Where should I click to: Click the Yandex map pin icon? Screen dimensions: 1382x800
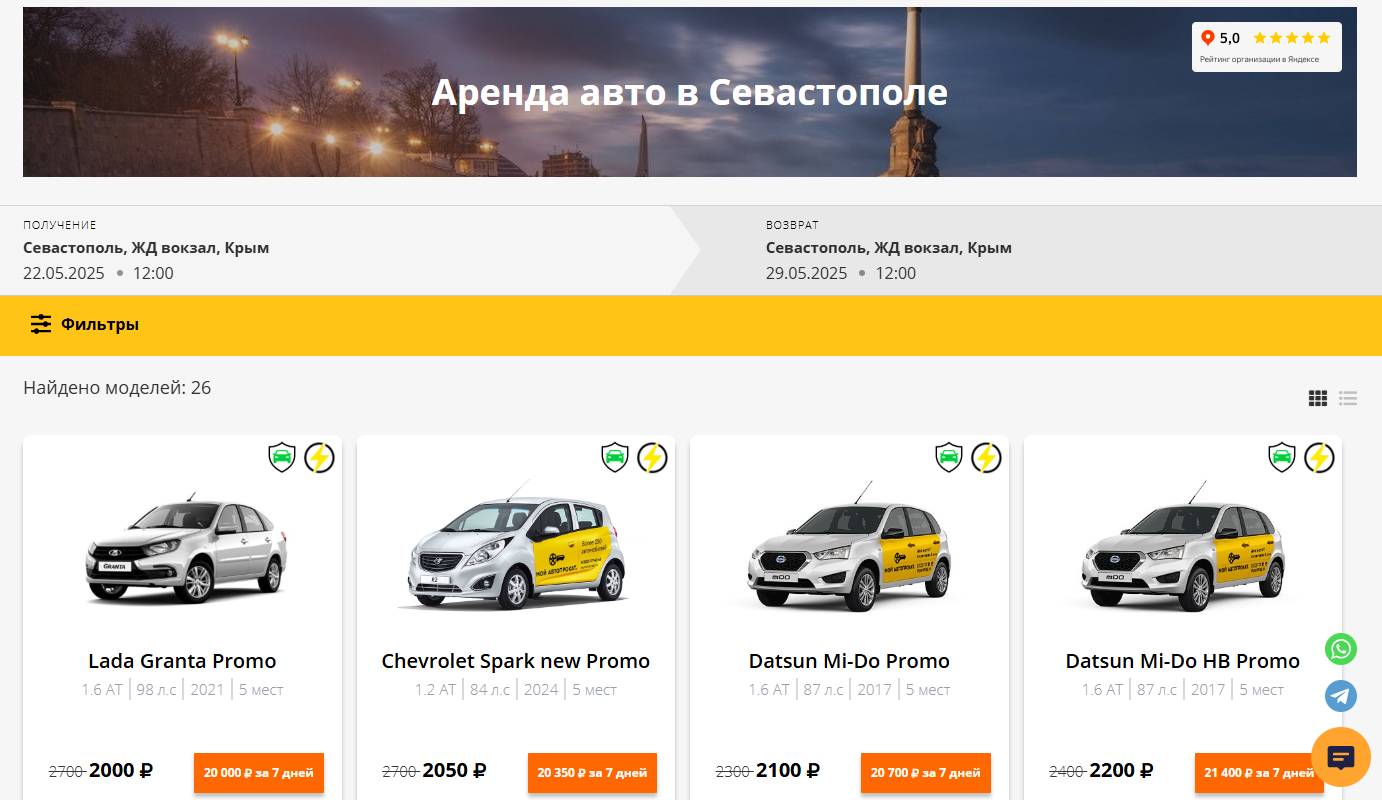click(x=1207, y=38)
